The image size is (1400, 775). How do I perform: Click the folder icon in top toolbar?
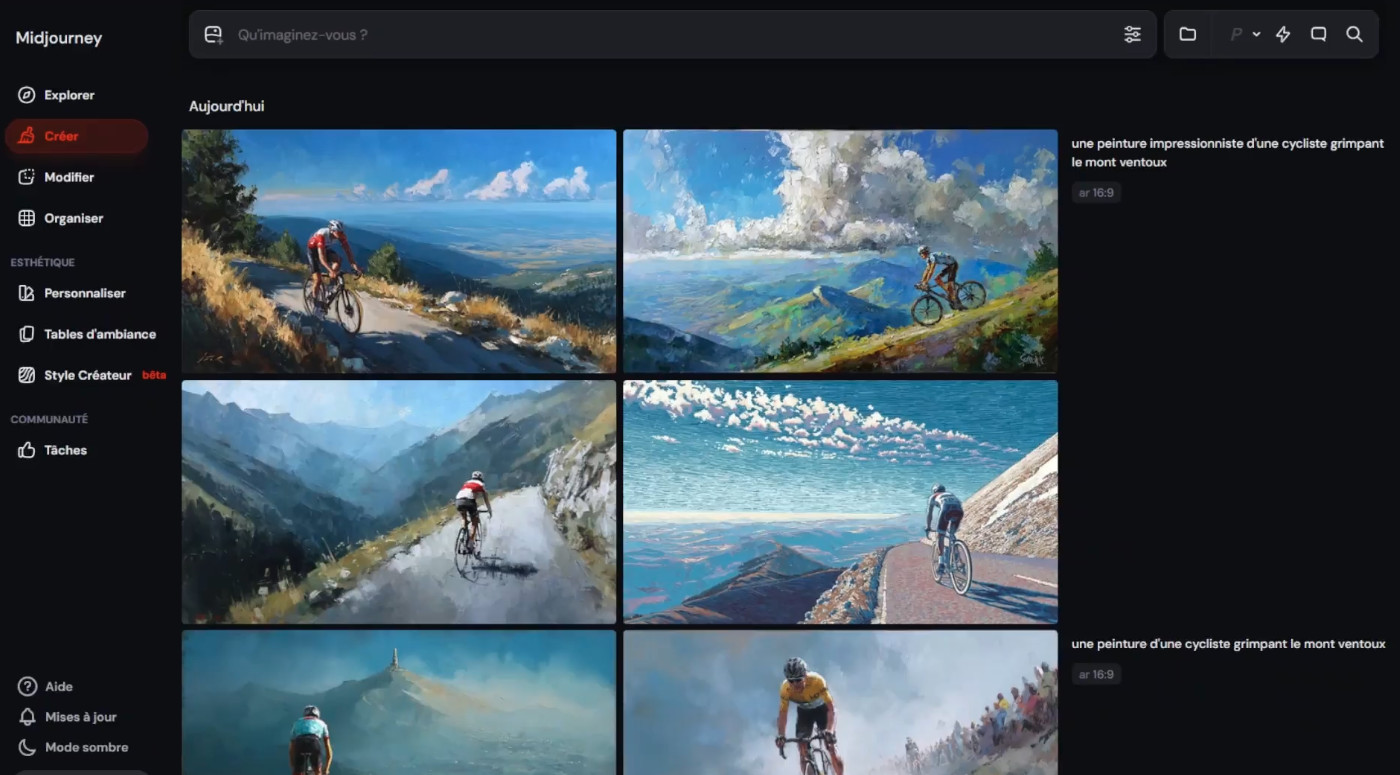(x=1187, y=35)
